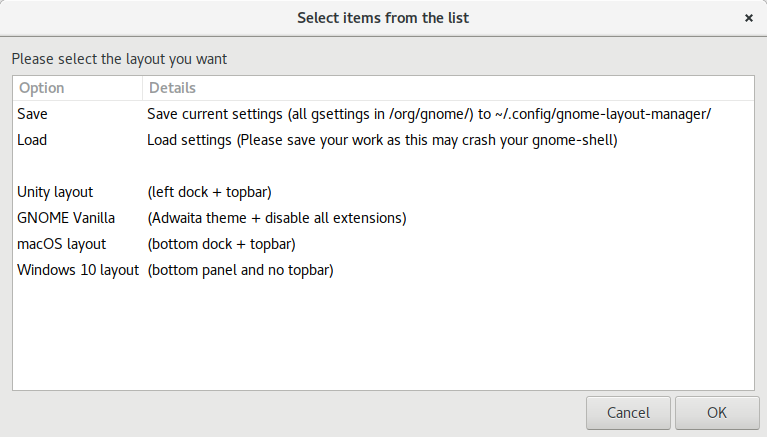Pick the GNOME Vanilla entry
The height and width of the screenshot is (437, 767).
[66, 218]
